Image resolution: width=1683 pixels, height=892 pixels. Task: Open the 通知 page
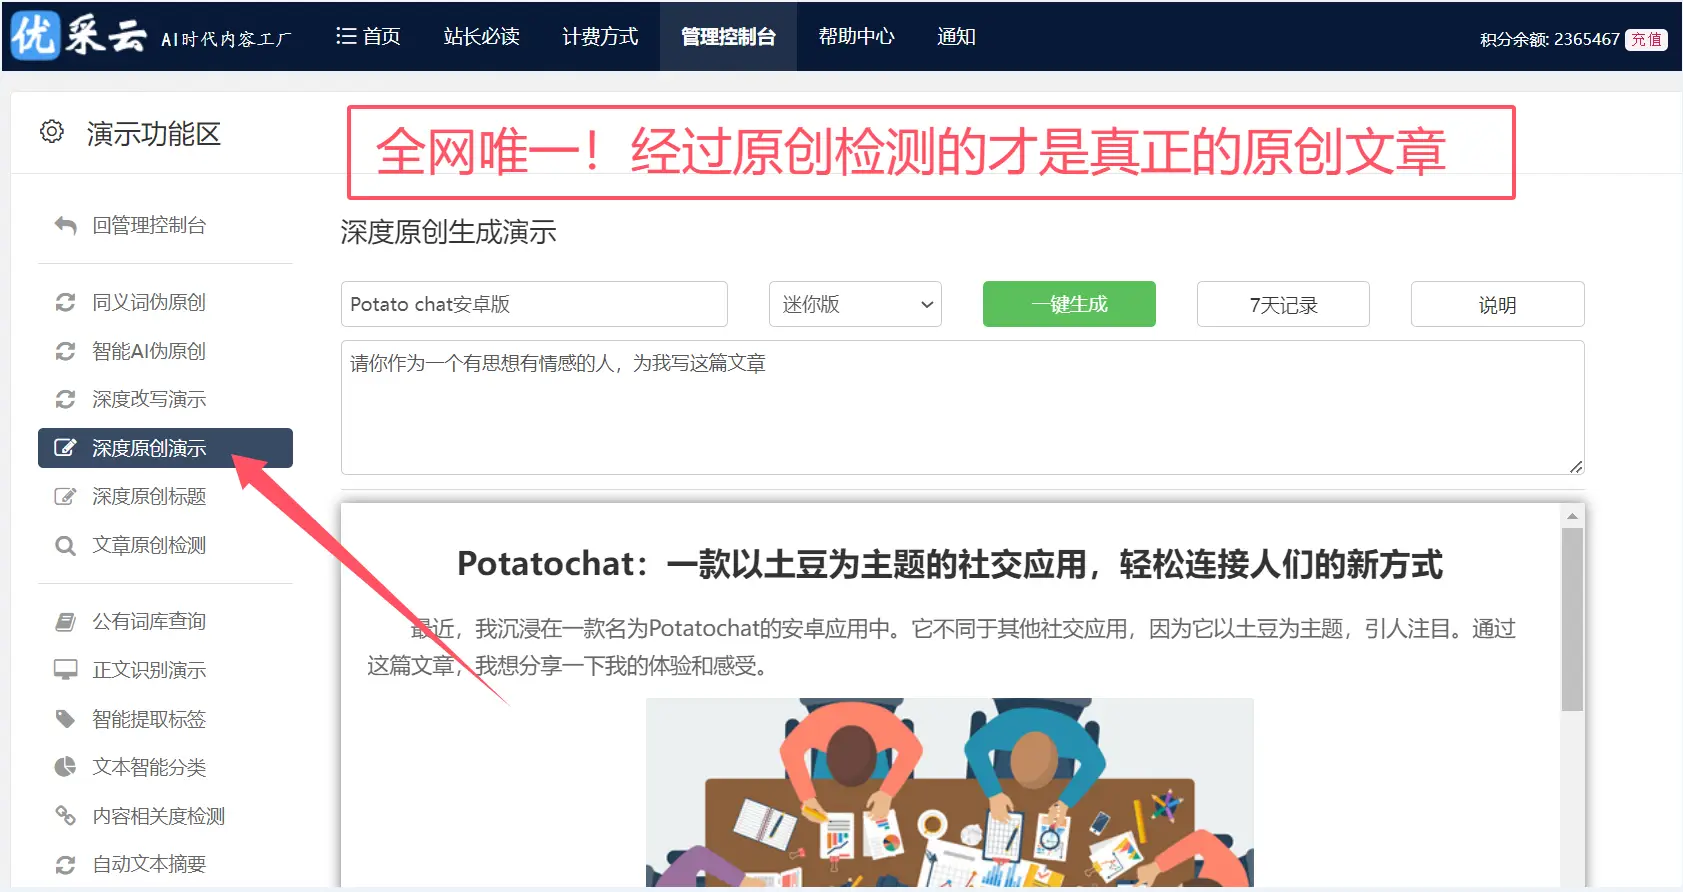click(956, 36)
